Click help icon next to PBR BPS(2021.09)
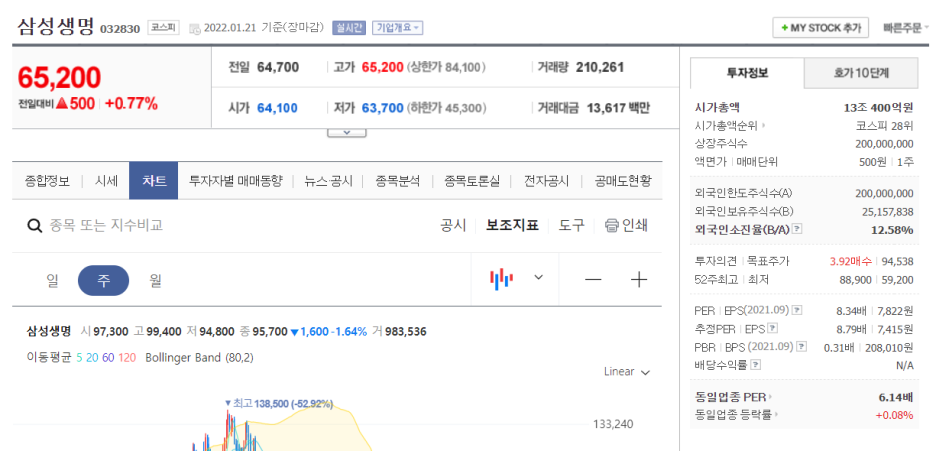 [x=802, y=347]
